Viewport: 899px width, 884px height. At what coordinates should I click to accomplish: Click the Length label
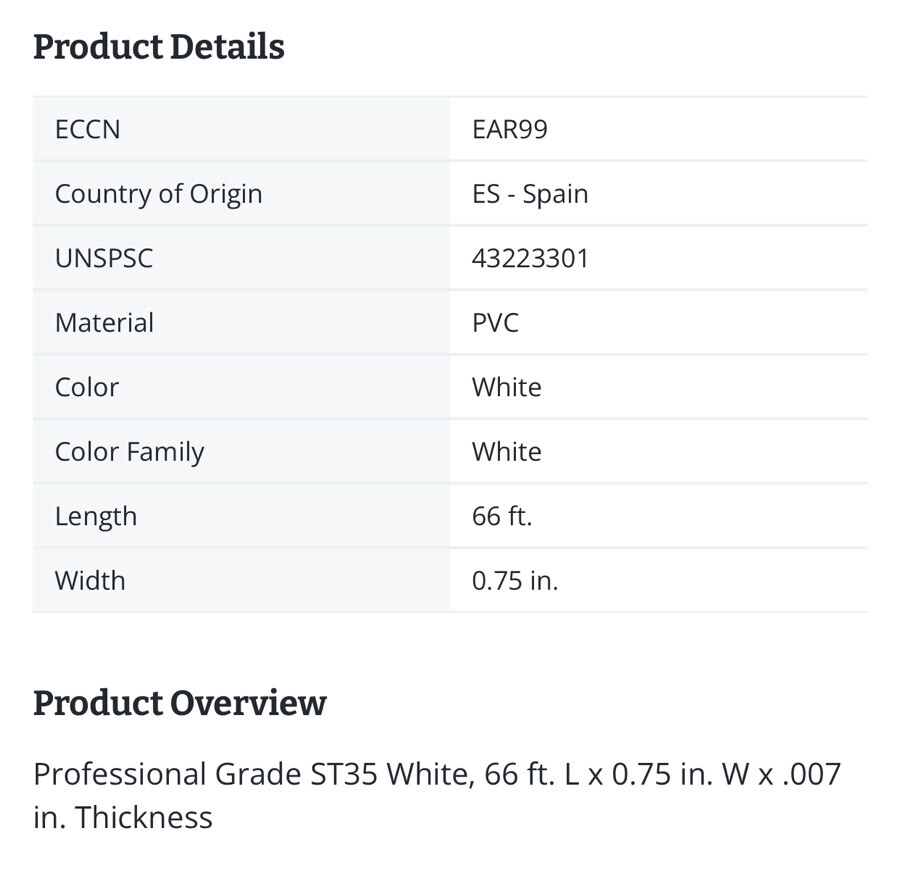(96, 517)
